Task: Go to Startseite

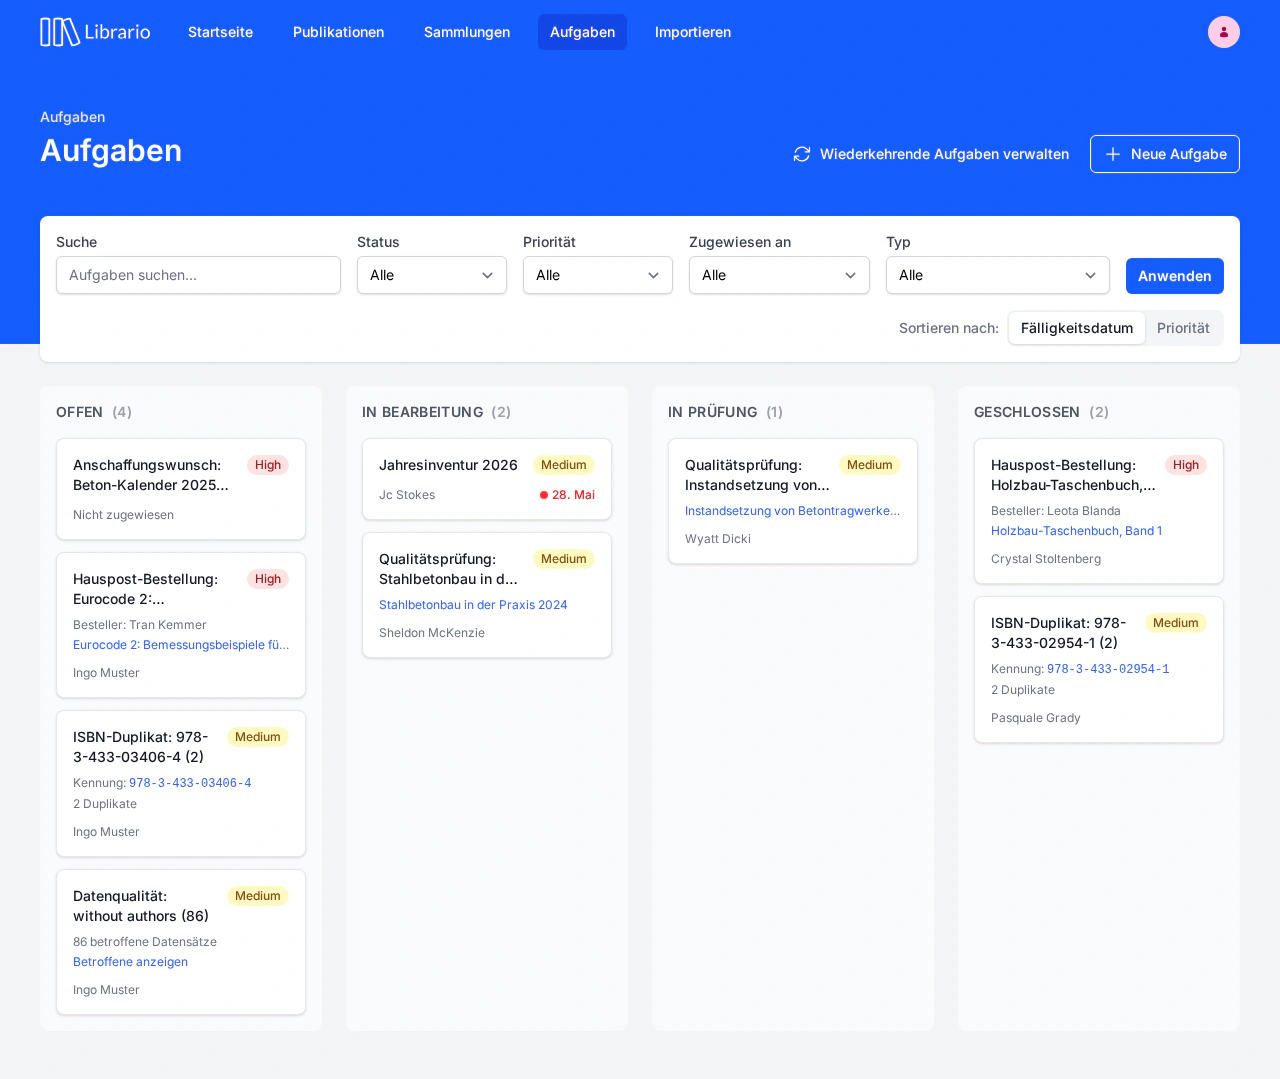Action: pos(220,32)
